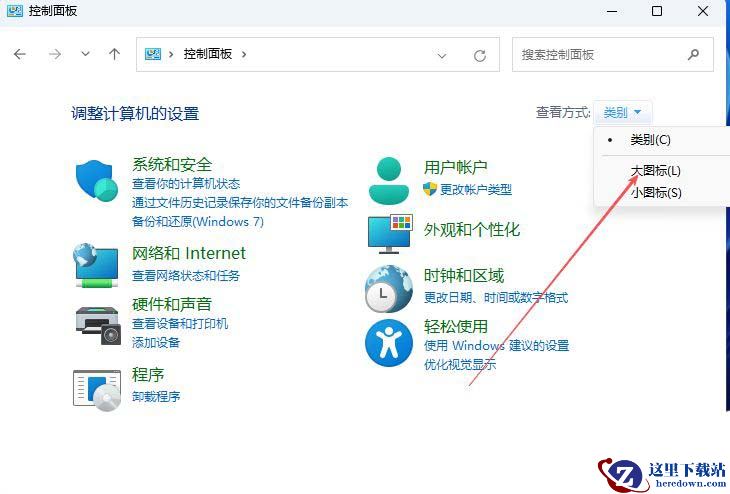Open the Appearance and Personalization monitor icon

click(389, 234)
